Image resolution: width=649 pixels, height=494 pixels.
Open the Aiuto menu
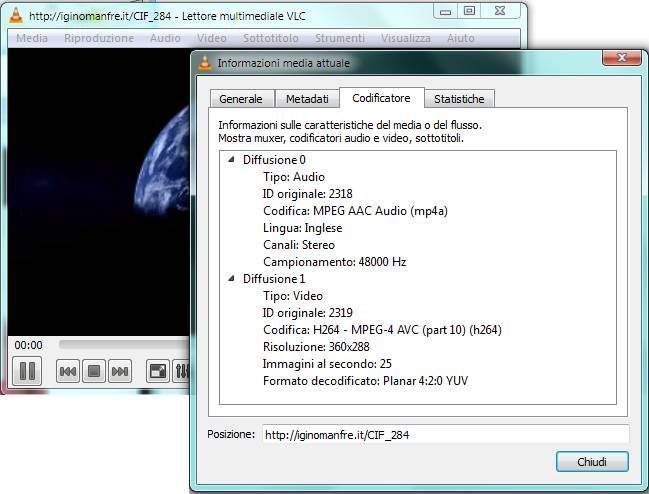(x=461, y=38)
